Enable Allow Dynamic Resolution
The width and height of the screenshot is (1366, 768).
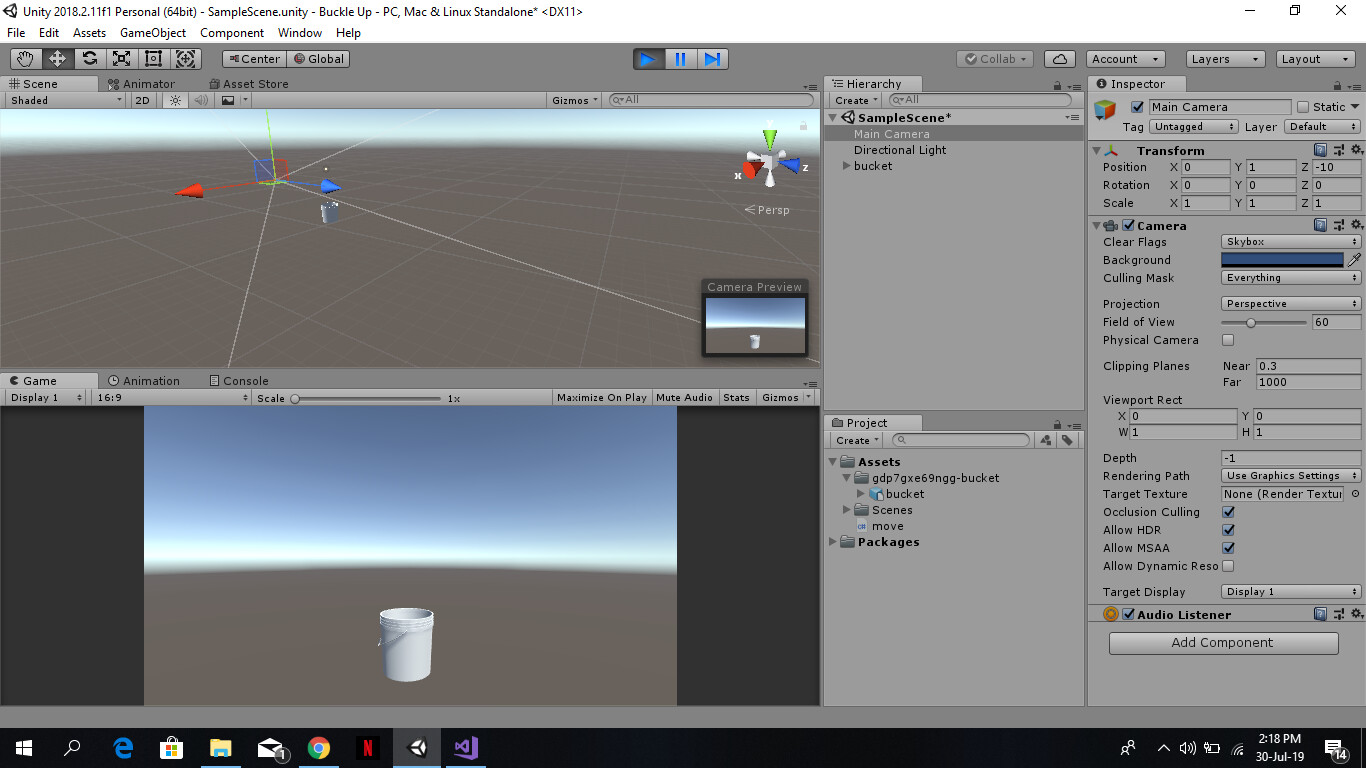click(1228, 566)
